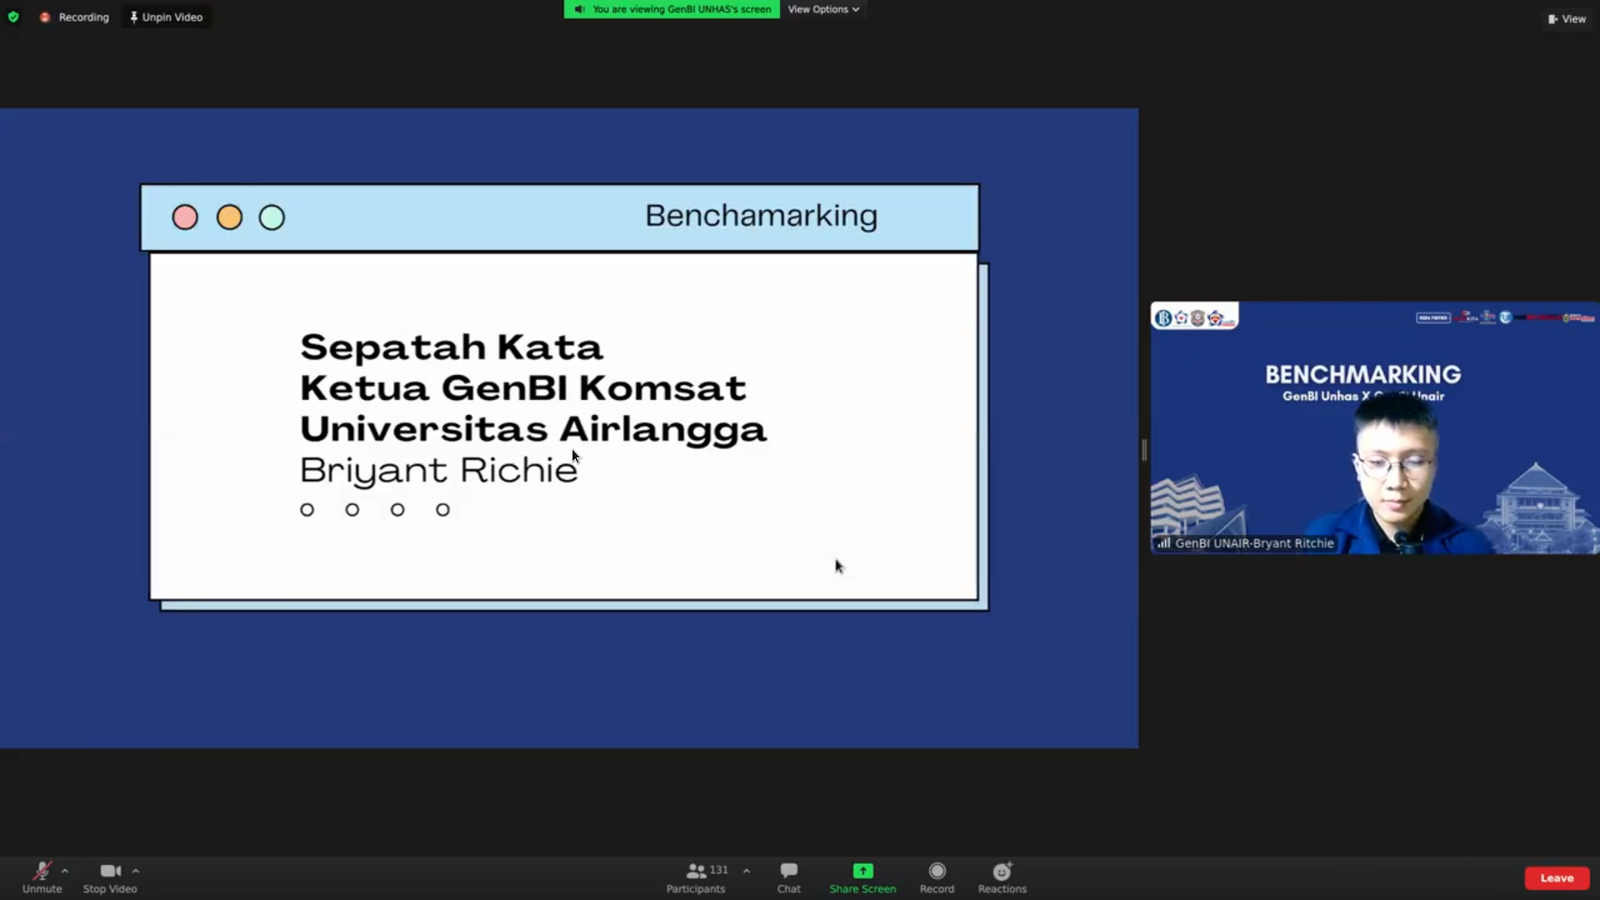Expand the Participants count chevron
This screenshot has width=1600, height=900.
748,869
